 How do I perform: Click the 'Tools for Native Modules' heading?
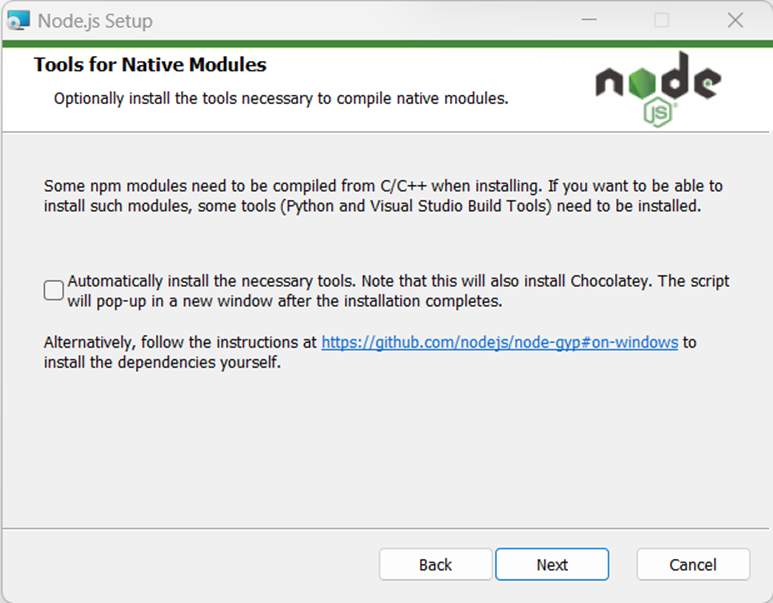click(x=150, y=65)
